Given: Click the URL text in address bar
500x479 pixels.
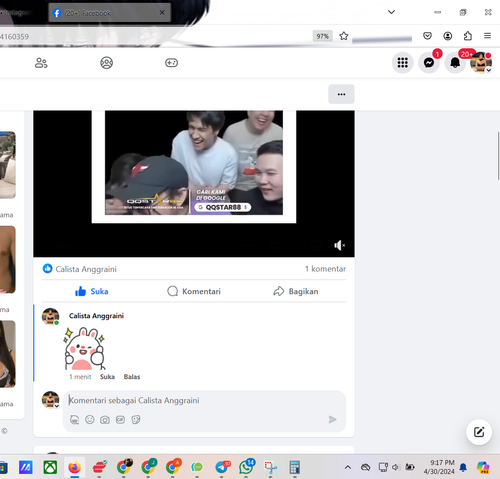Looking at the screenshot, I should tap(15, 36).
